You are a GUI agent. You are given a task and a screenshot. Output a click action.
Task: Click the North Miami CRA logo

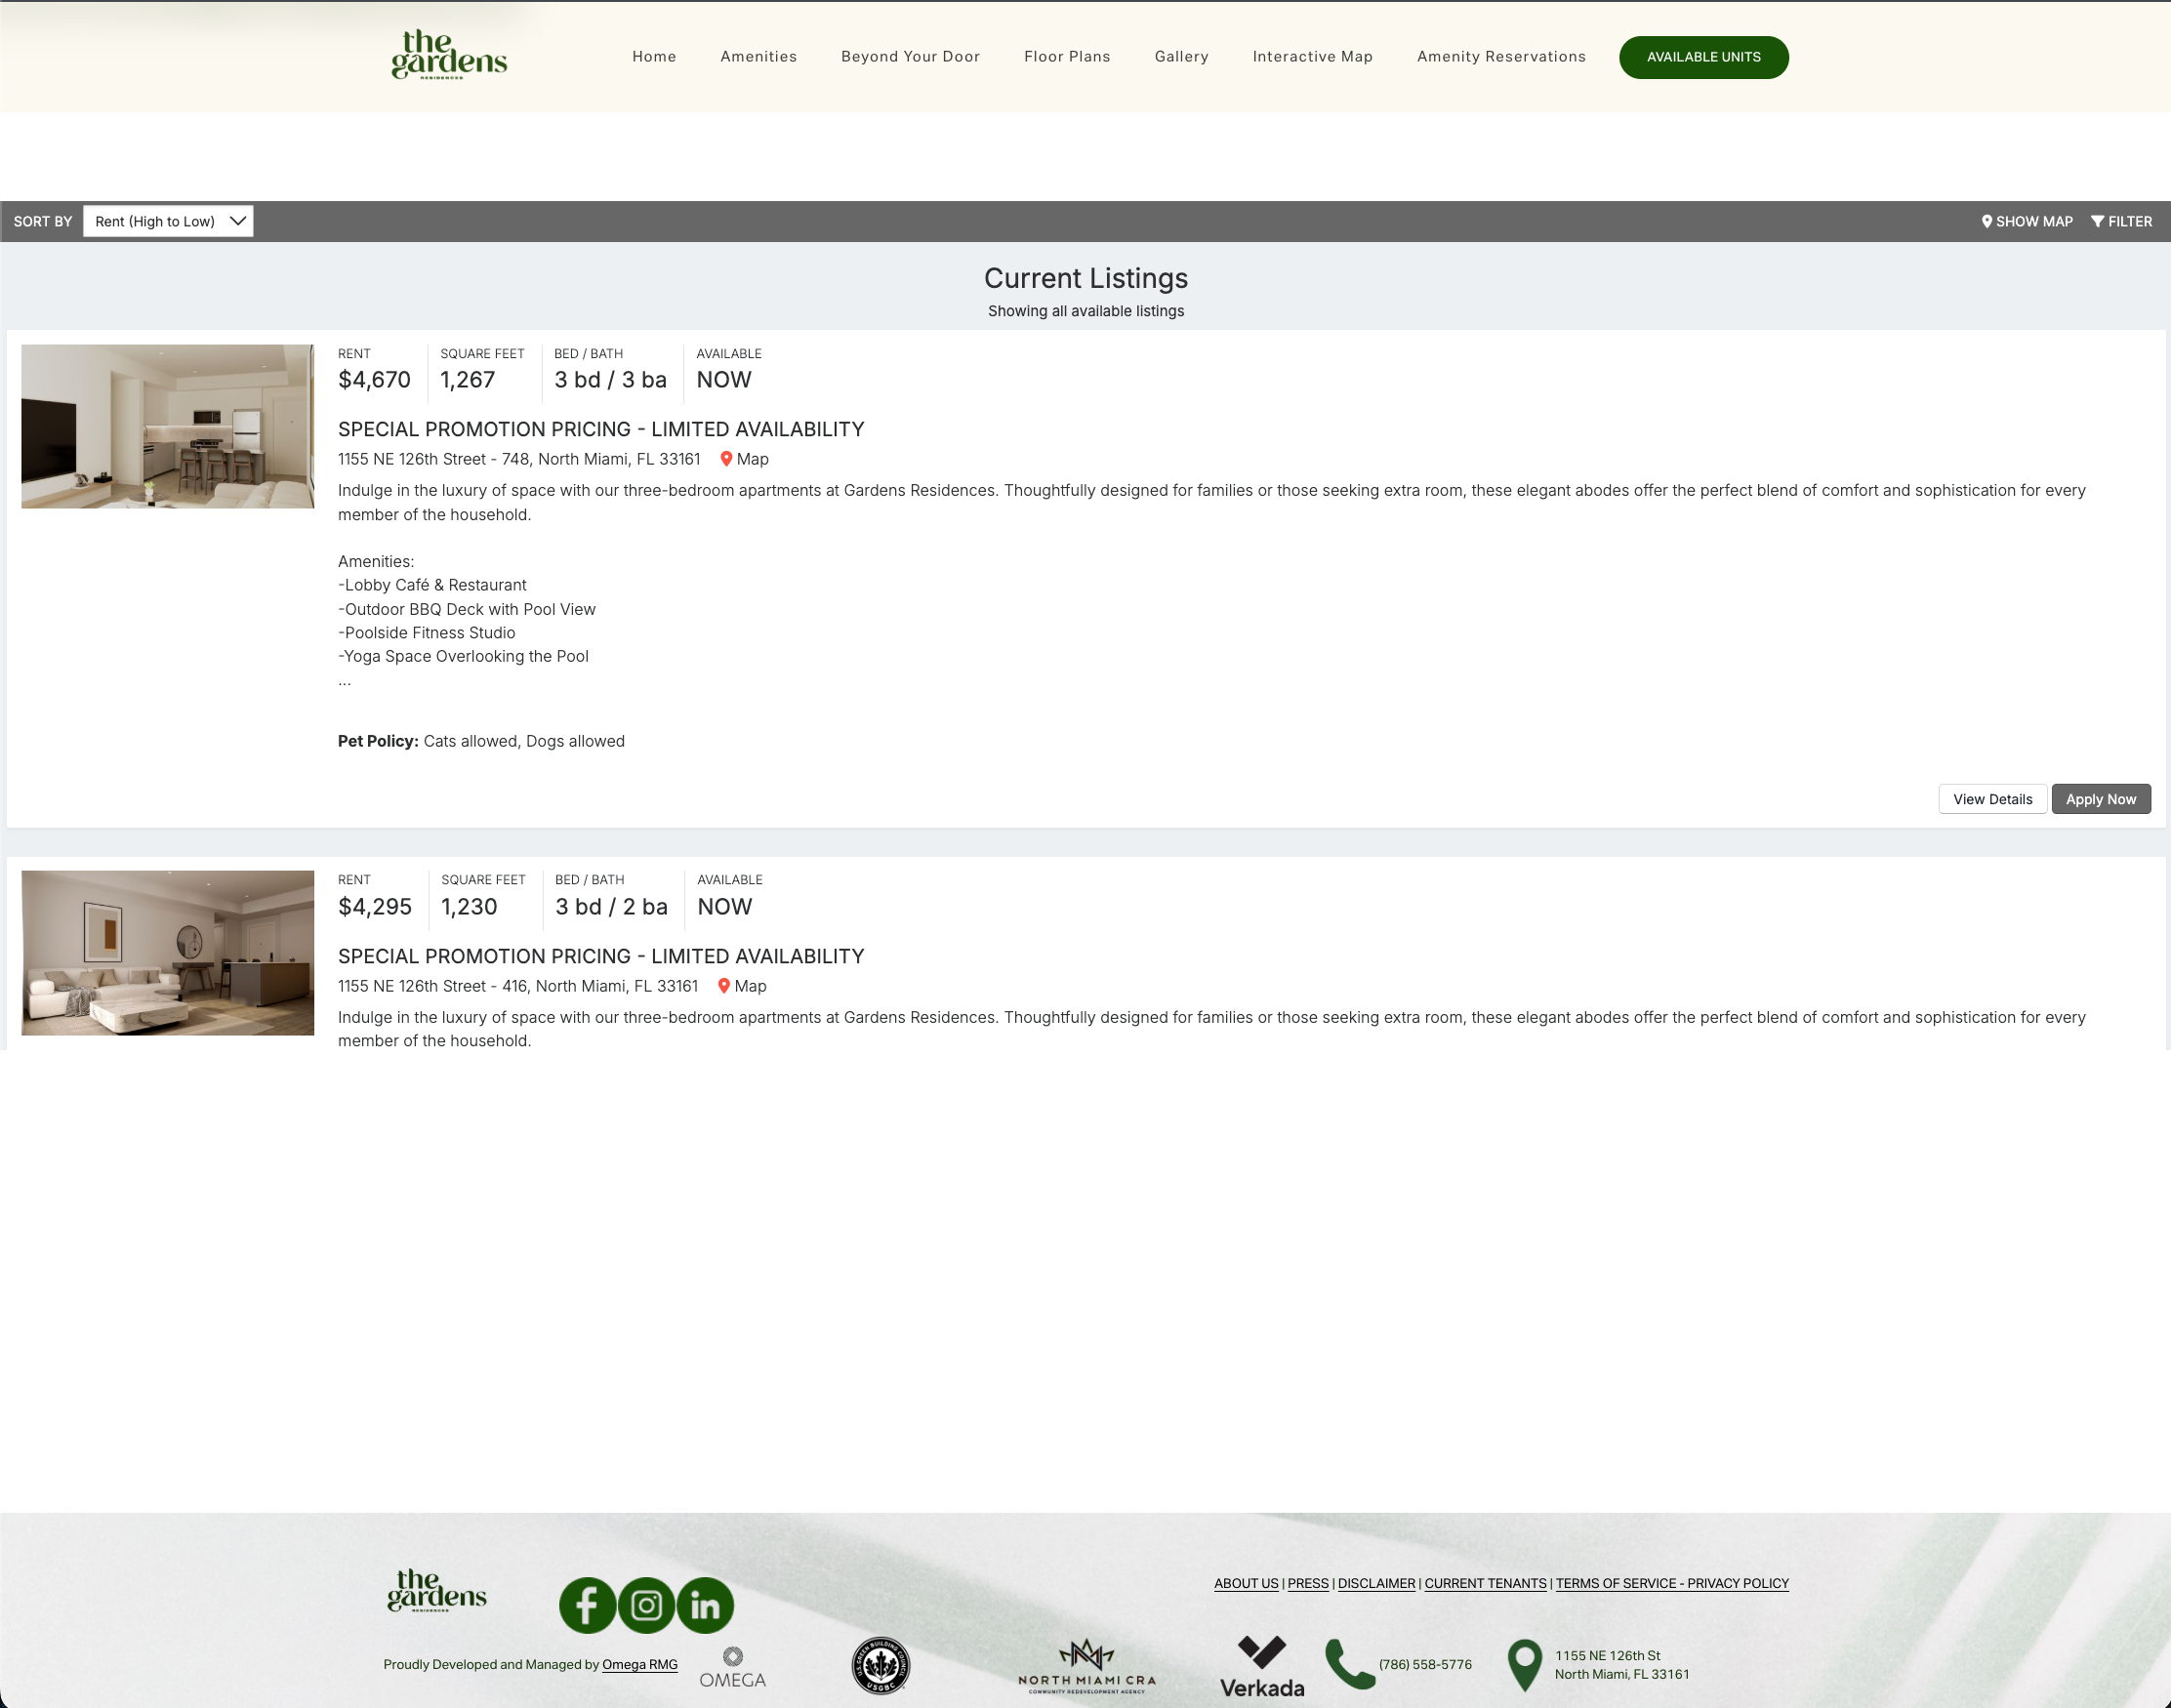pos(1087,1667)
